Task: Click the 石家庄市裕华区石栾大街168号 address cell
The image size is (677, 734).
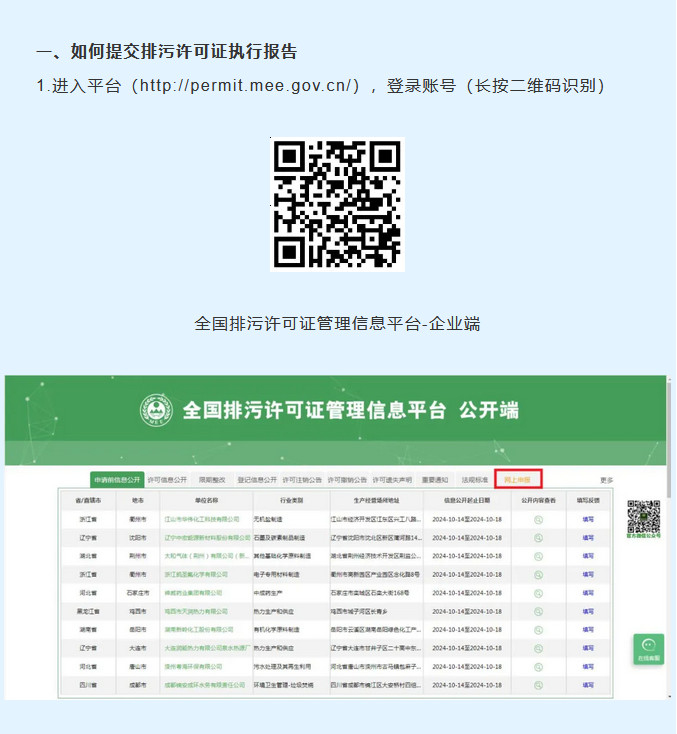Action: tap(370, 593)
